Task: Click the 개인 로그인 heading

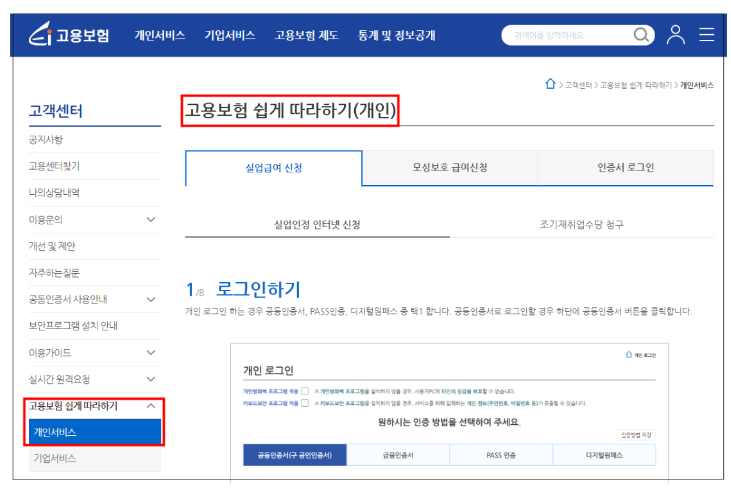Action: coord(268,371)
